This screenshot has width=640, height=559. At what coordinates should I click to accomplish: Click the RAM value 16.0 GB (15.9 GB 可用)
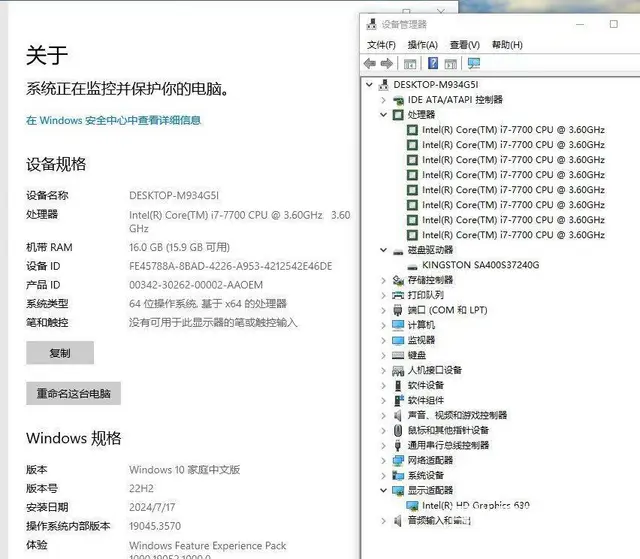click(x=180, y=247)
